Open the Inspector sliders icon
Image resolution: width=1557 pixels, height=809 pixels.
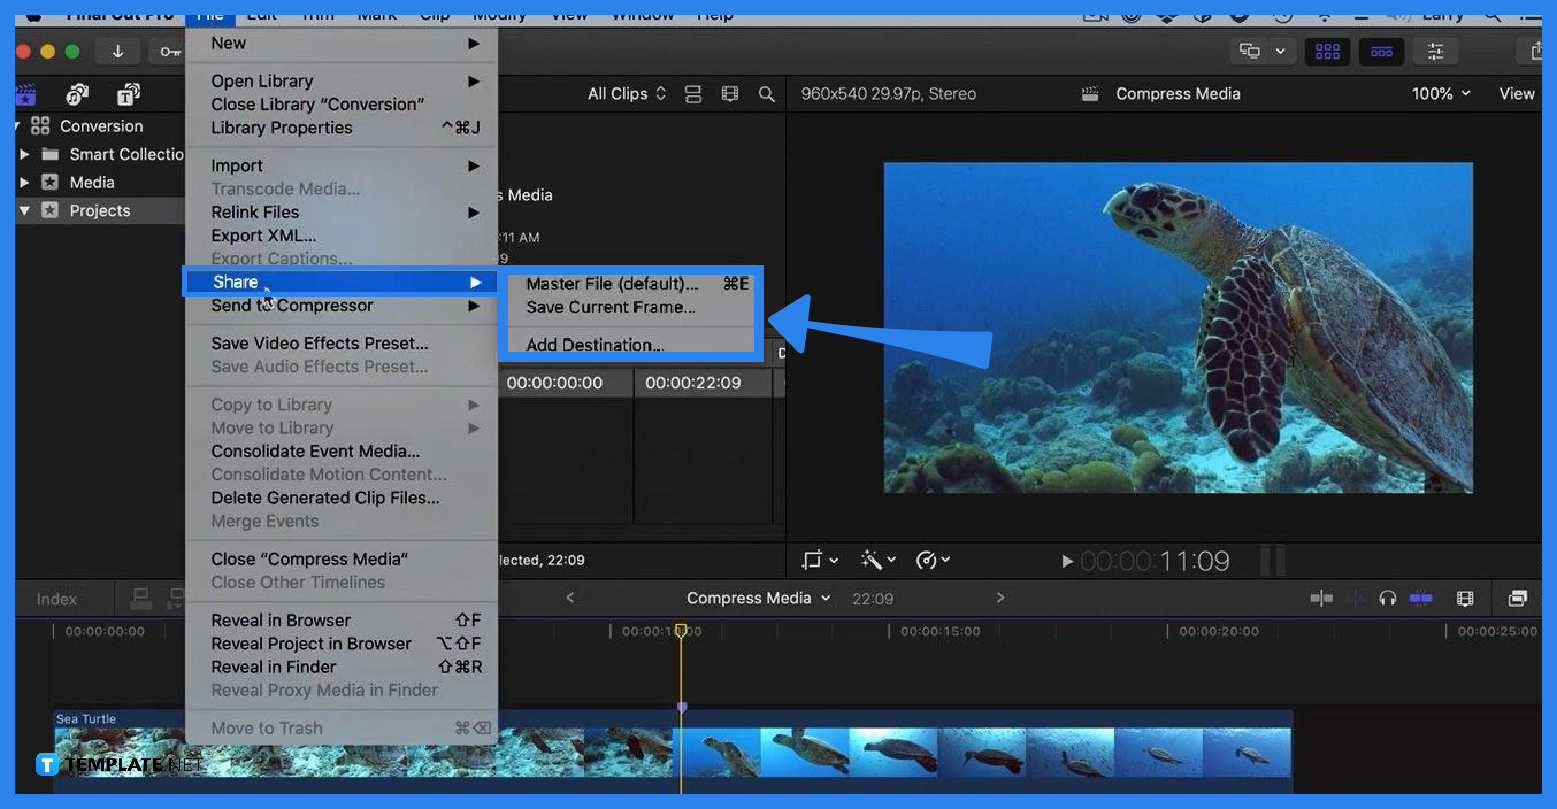(x=1436, y=51)
